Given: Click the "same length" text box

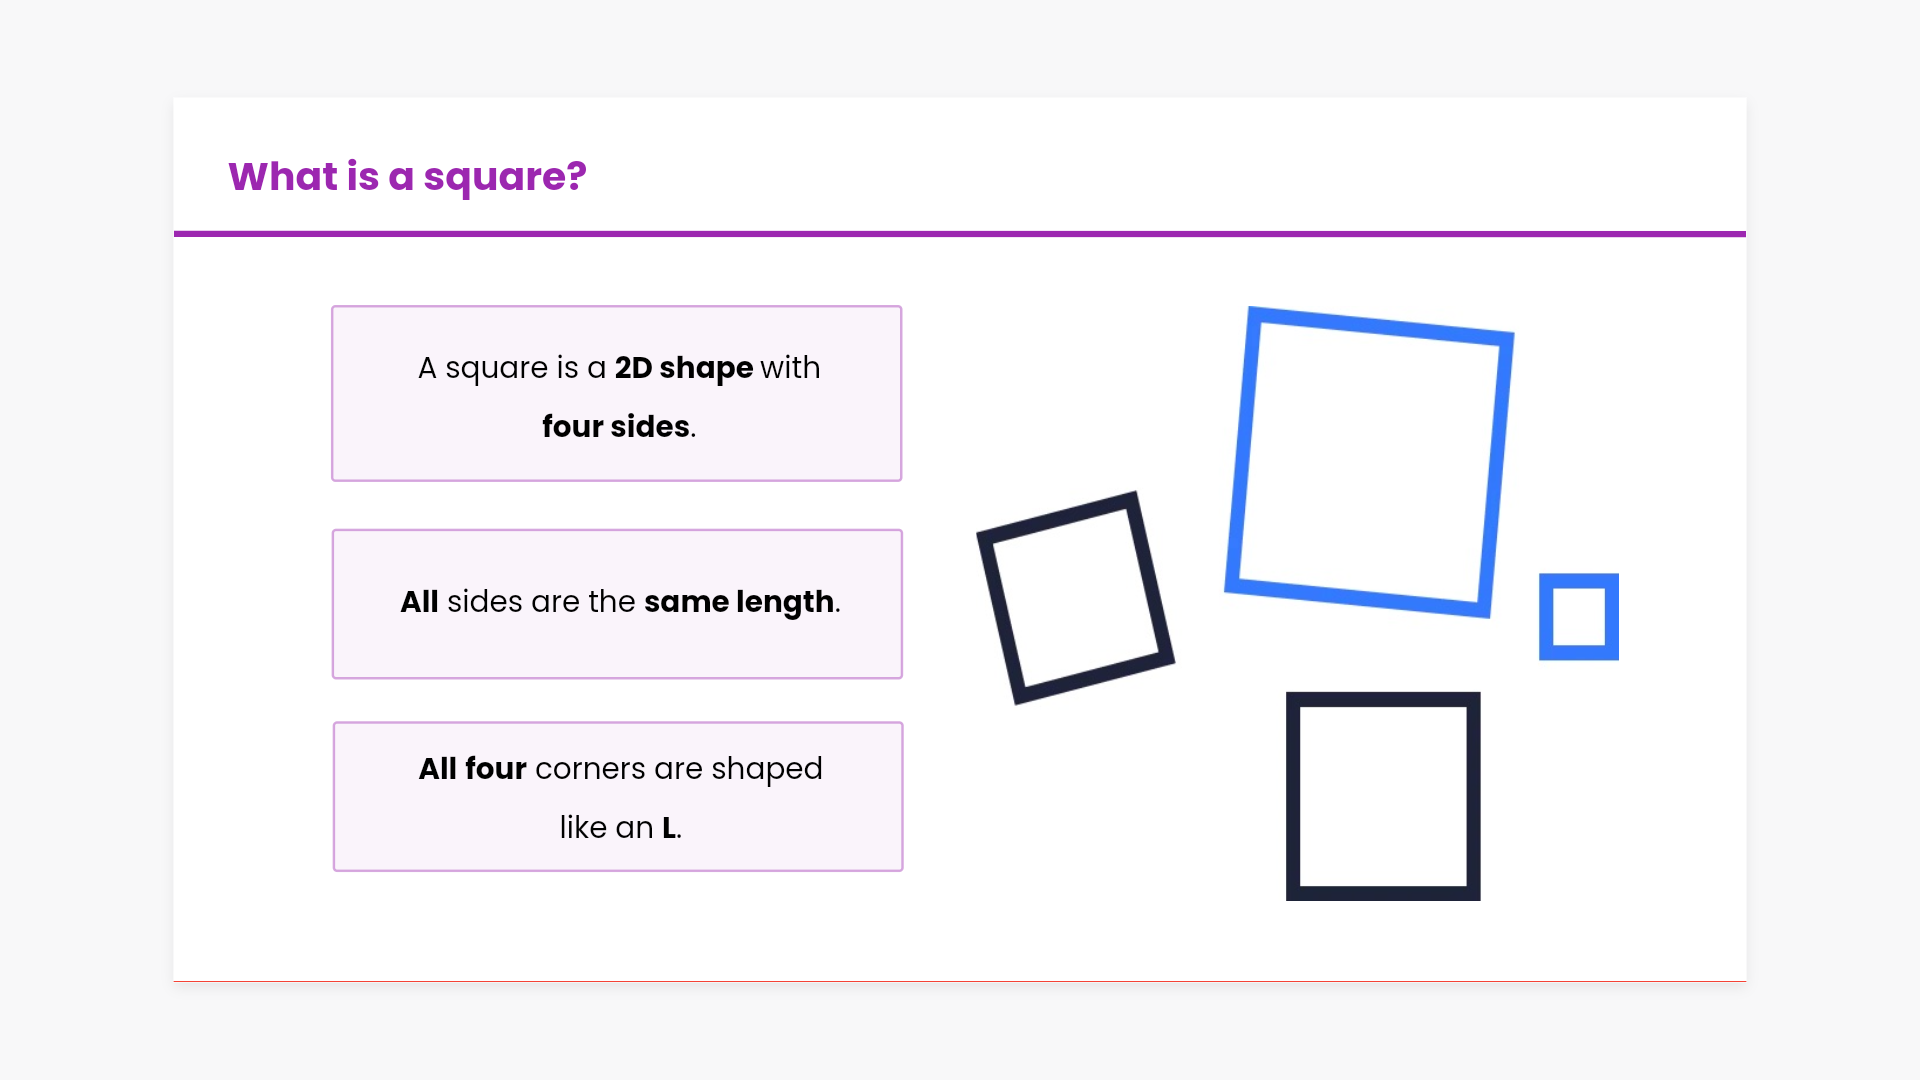Looking at the screenshot, I should tap(616, 604).
